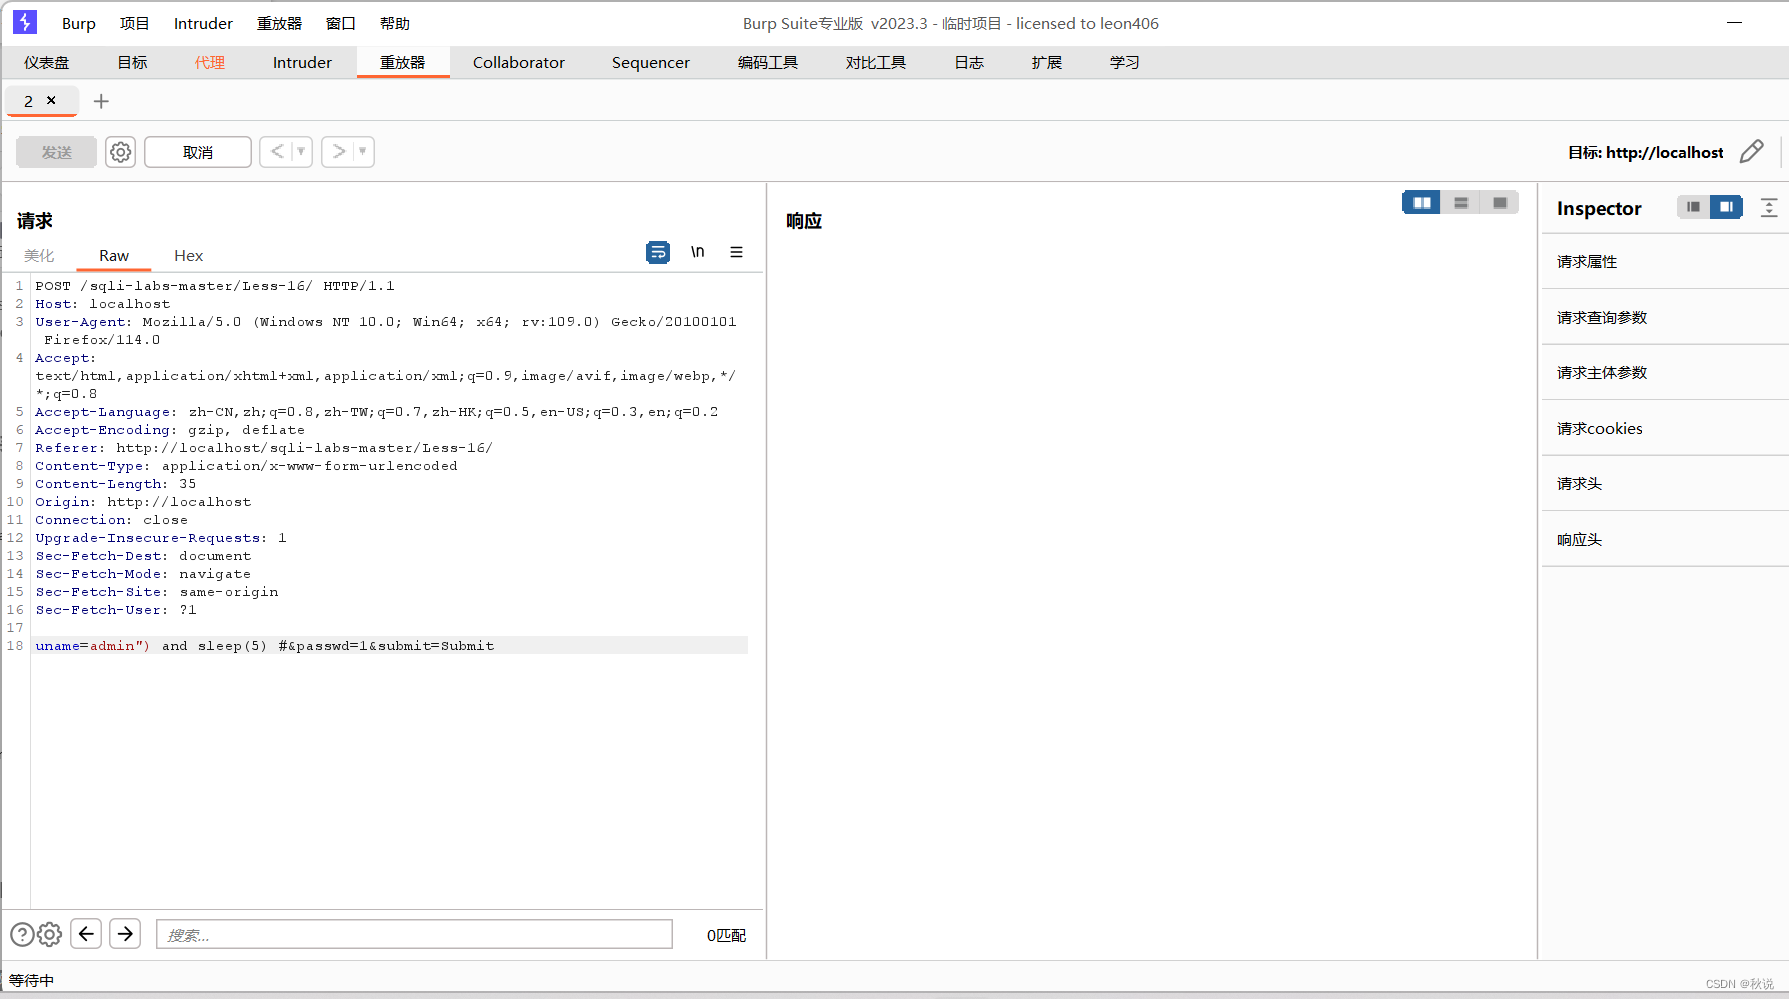Switch to the Collaborator tab
The height and width of the screenshot is (999, 1789).
click(x=519, y=62)
